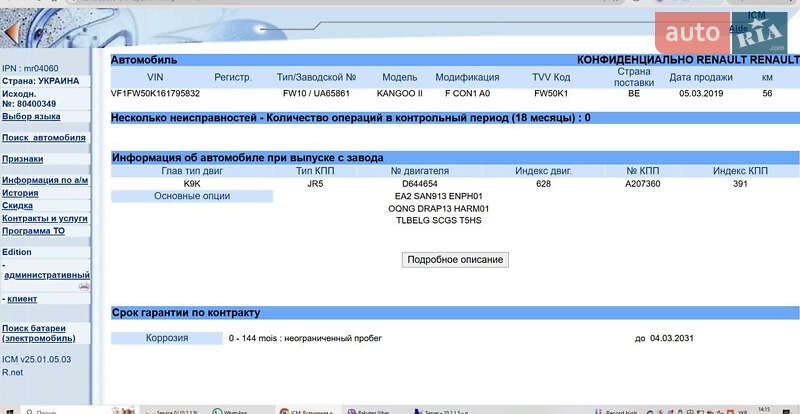Click warranty end date 04.03.2031
Image resolution: width=800 pixels, height=414 pixels.
[x=671, y=338]
